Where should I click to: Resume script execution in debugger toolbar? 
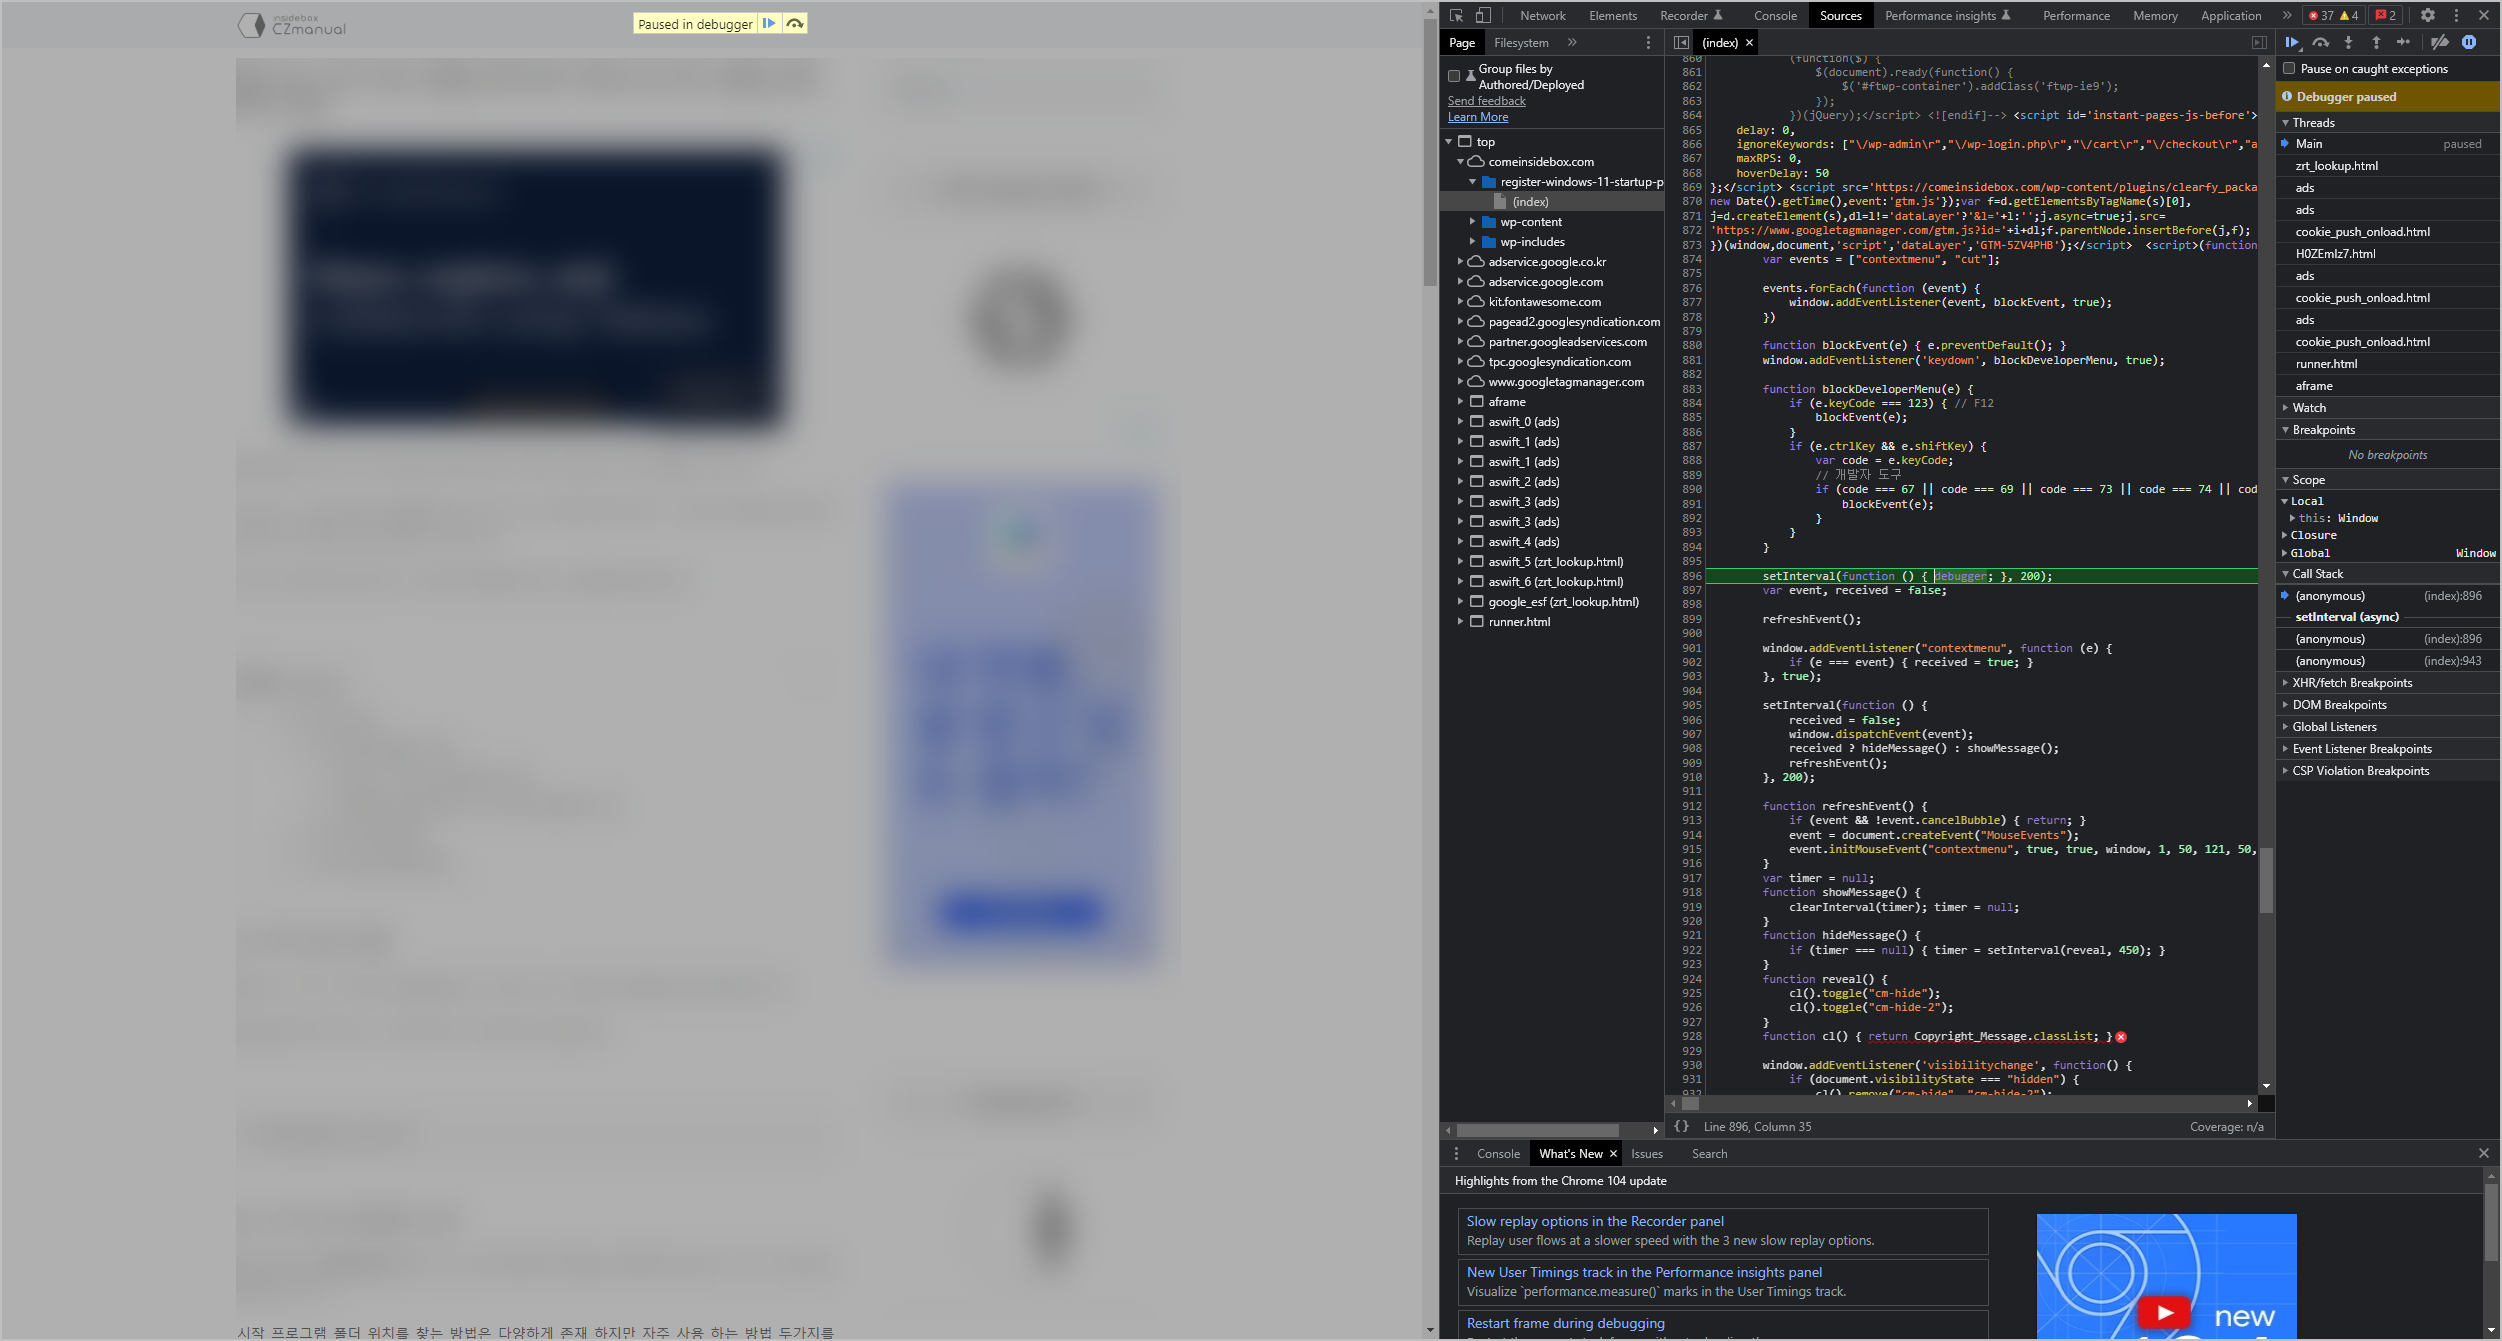coord(2291,42)
